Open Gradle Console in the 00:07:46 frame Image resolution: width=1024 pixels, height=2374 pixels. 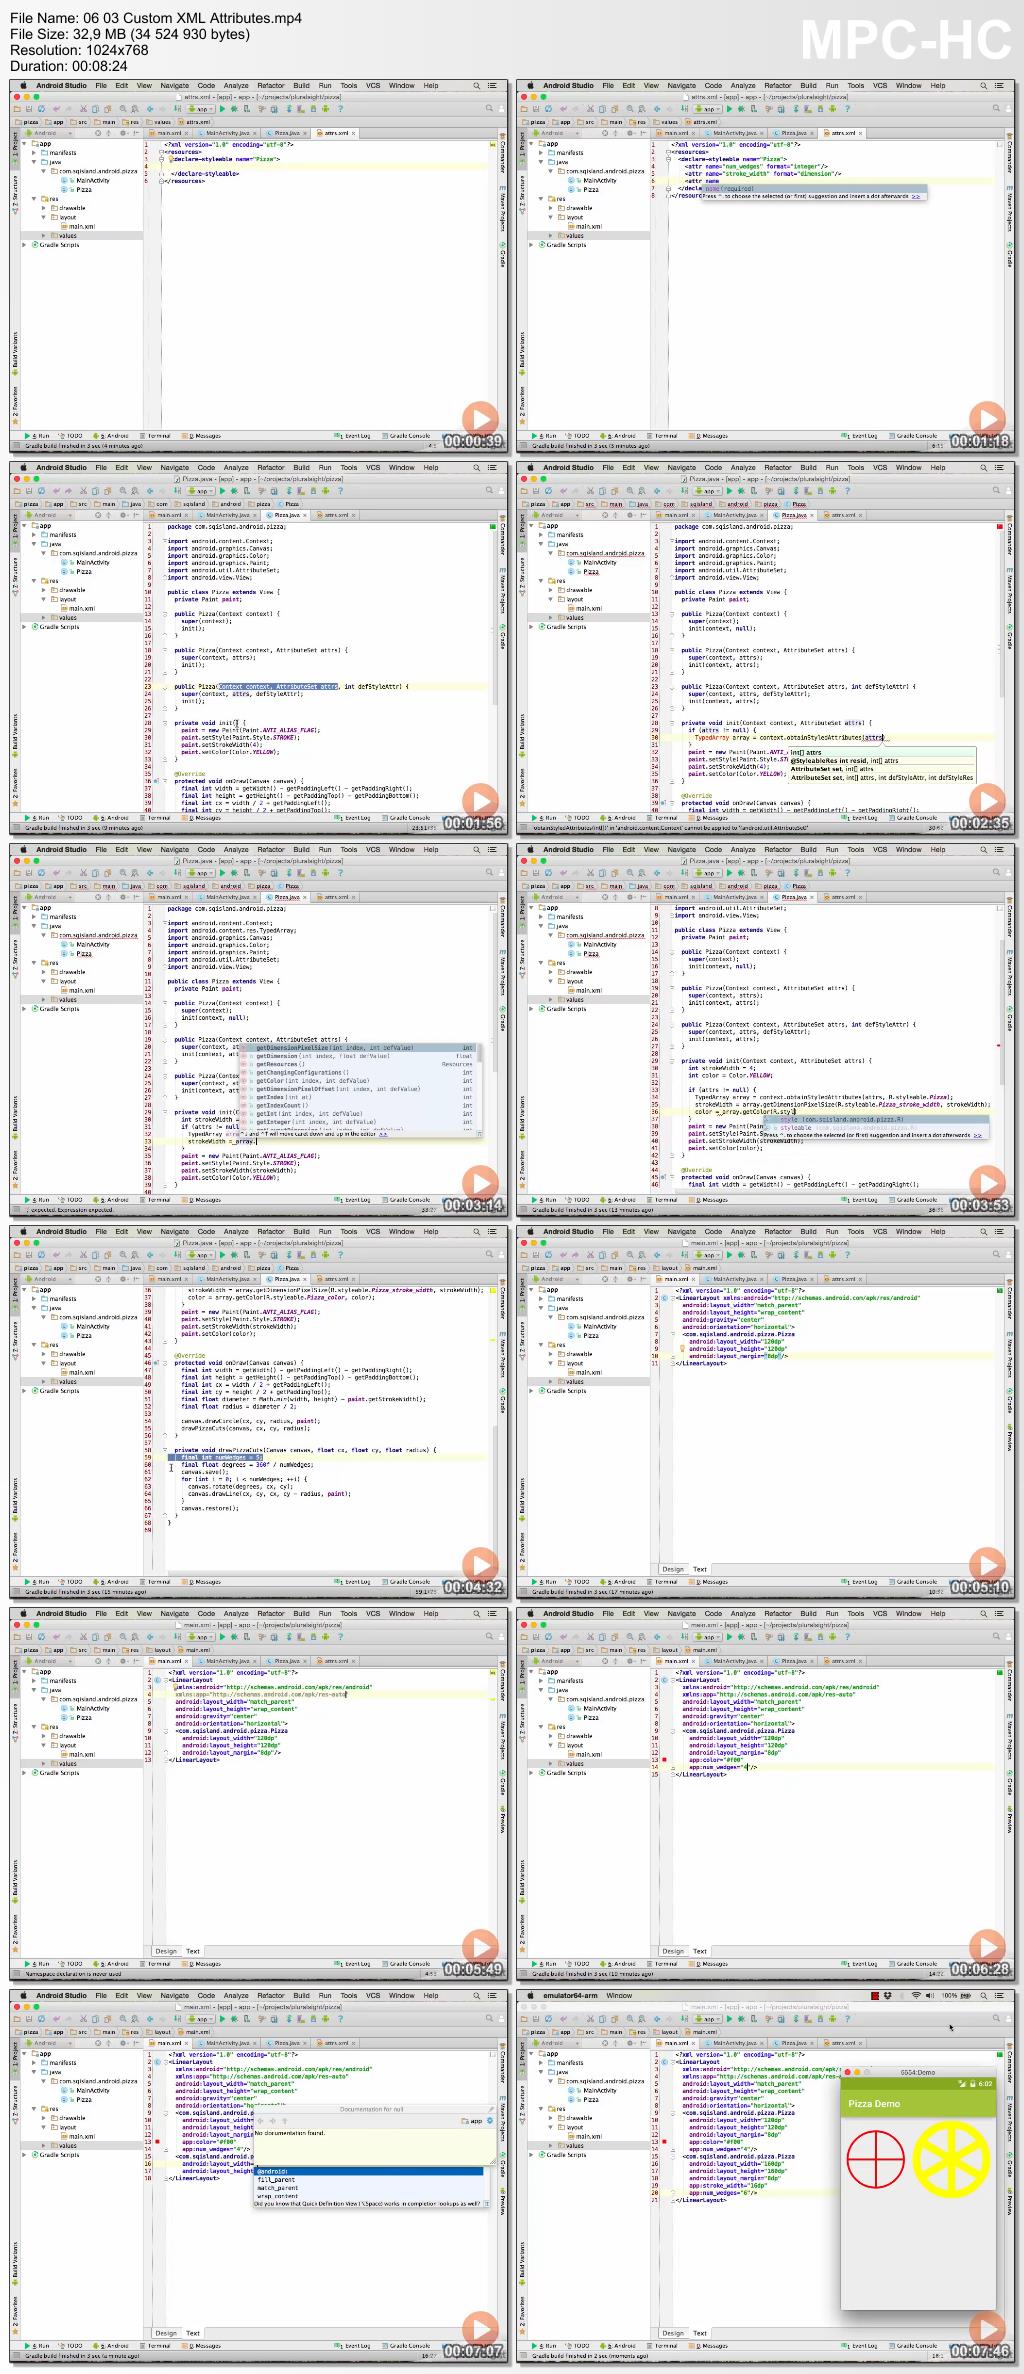point(914,2346)
